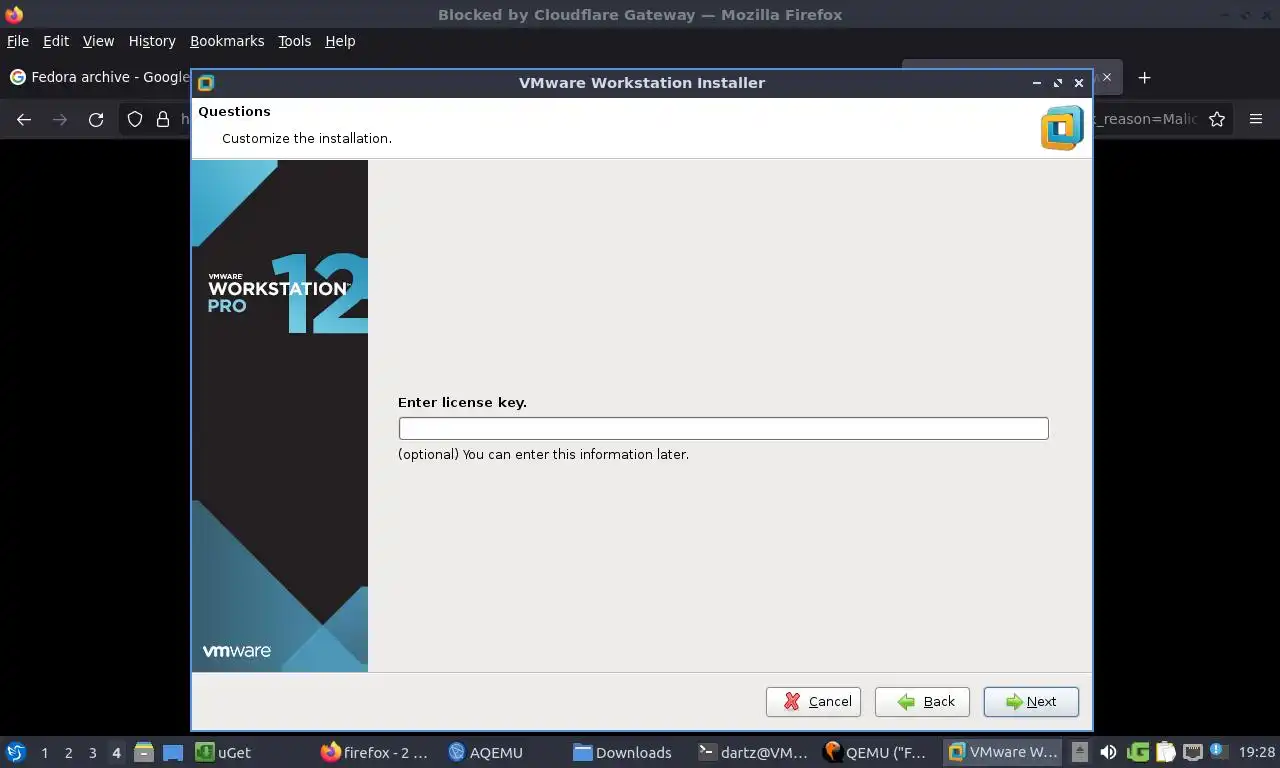
Task: Open the Firefox hamburger menu
Action: point(1256,119)
